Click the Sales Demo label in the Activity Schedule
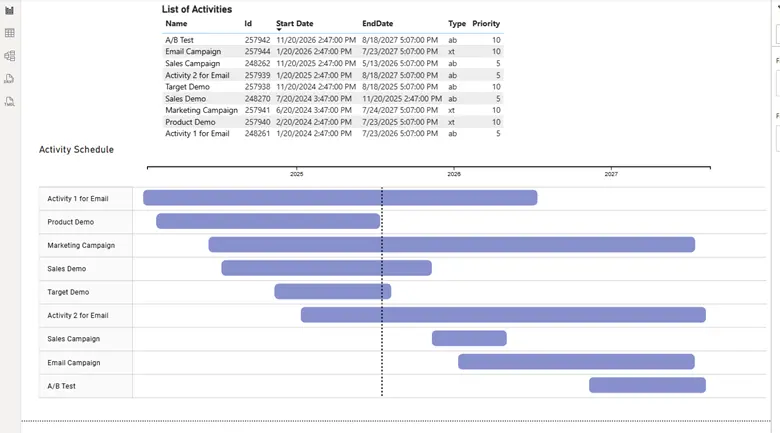Image resolution: width=780 pixels, height=433 pixels. tap(67, 269)
